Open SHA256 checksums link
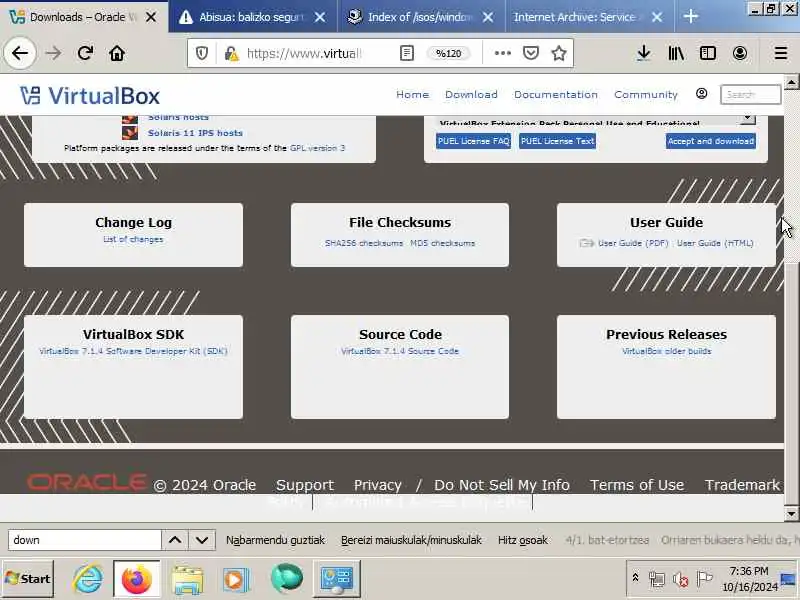 (364, 243)
